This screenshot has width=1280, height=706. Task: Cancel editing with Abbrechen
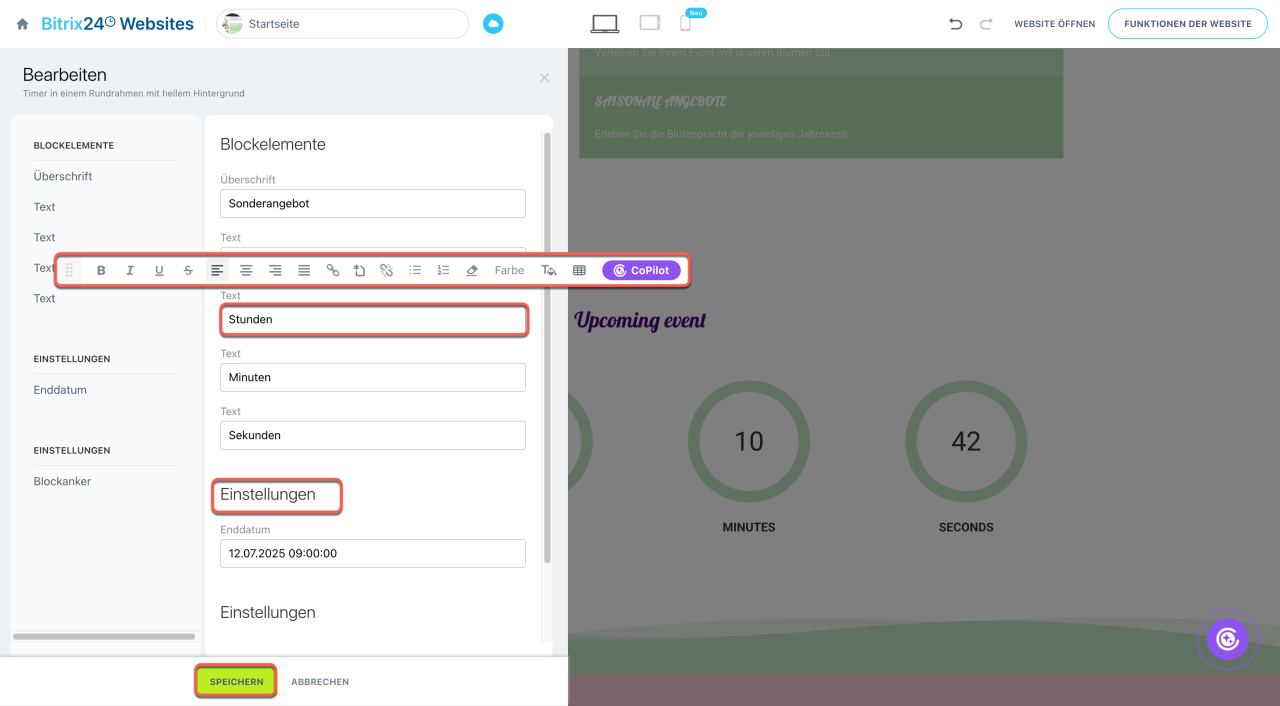coord(320,682)
